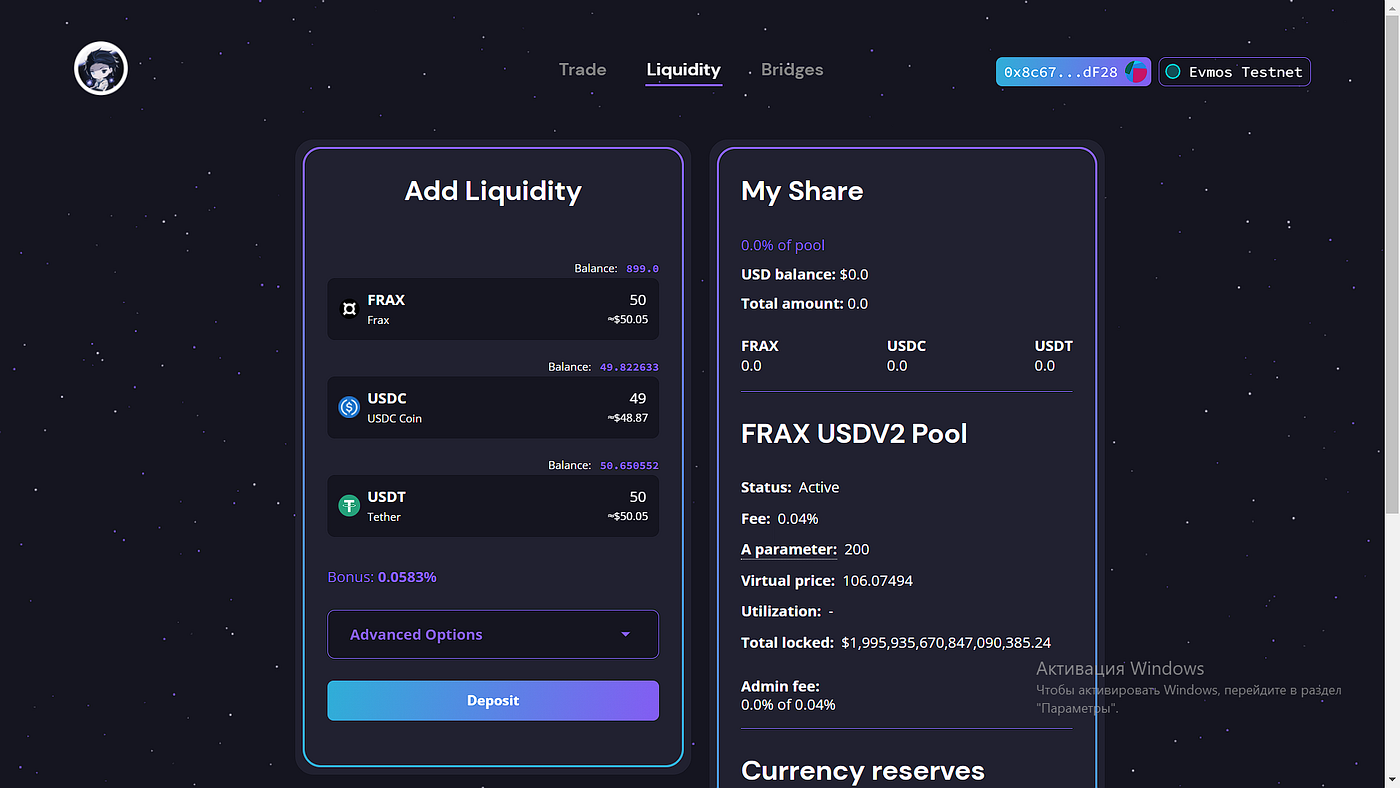Viewport: 1400px width, 788px height.
Task: Click the Currency reserves heading
Action: pos(863,770)
